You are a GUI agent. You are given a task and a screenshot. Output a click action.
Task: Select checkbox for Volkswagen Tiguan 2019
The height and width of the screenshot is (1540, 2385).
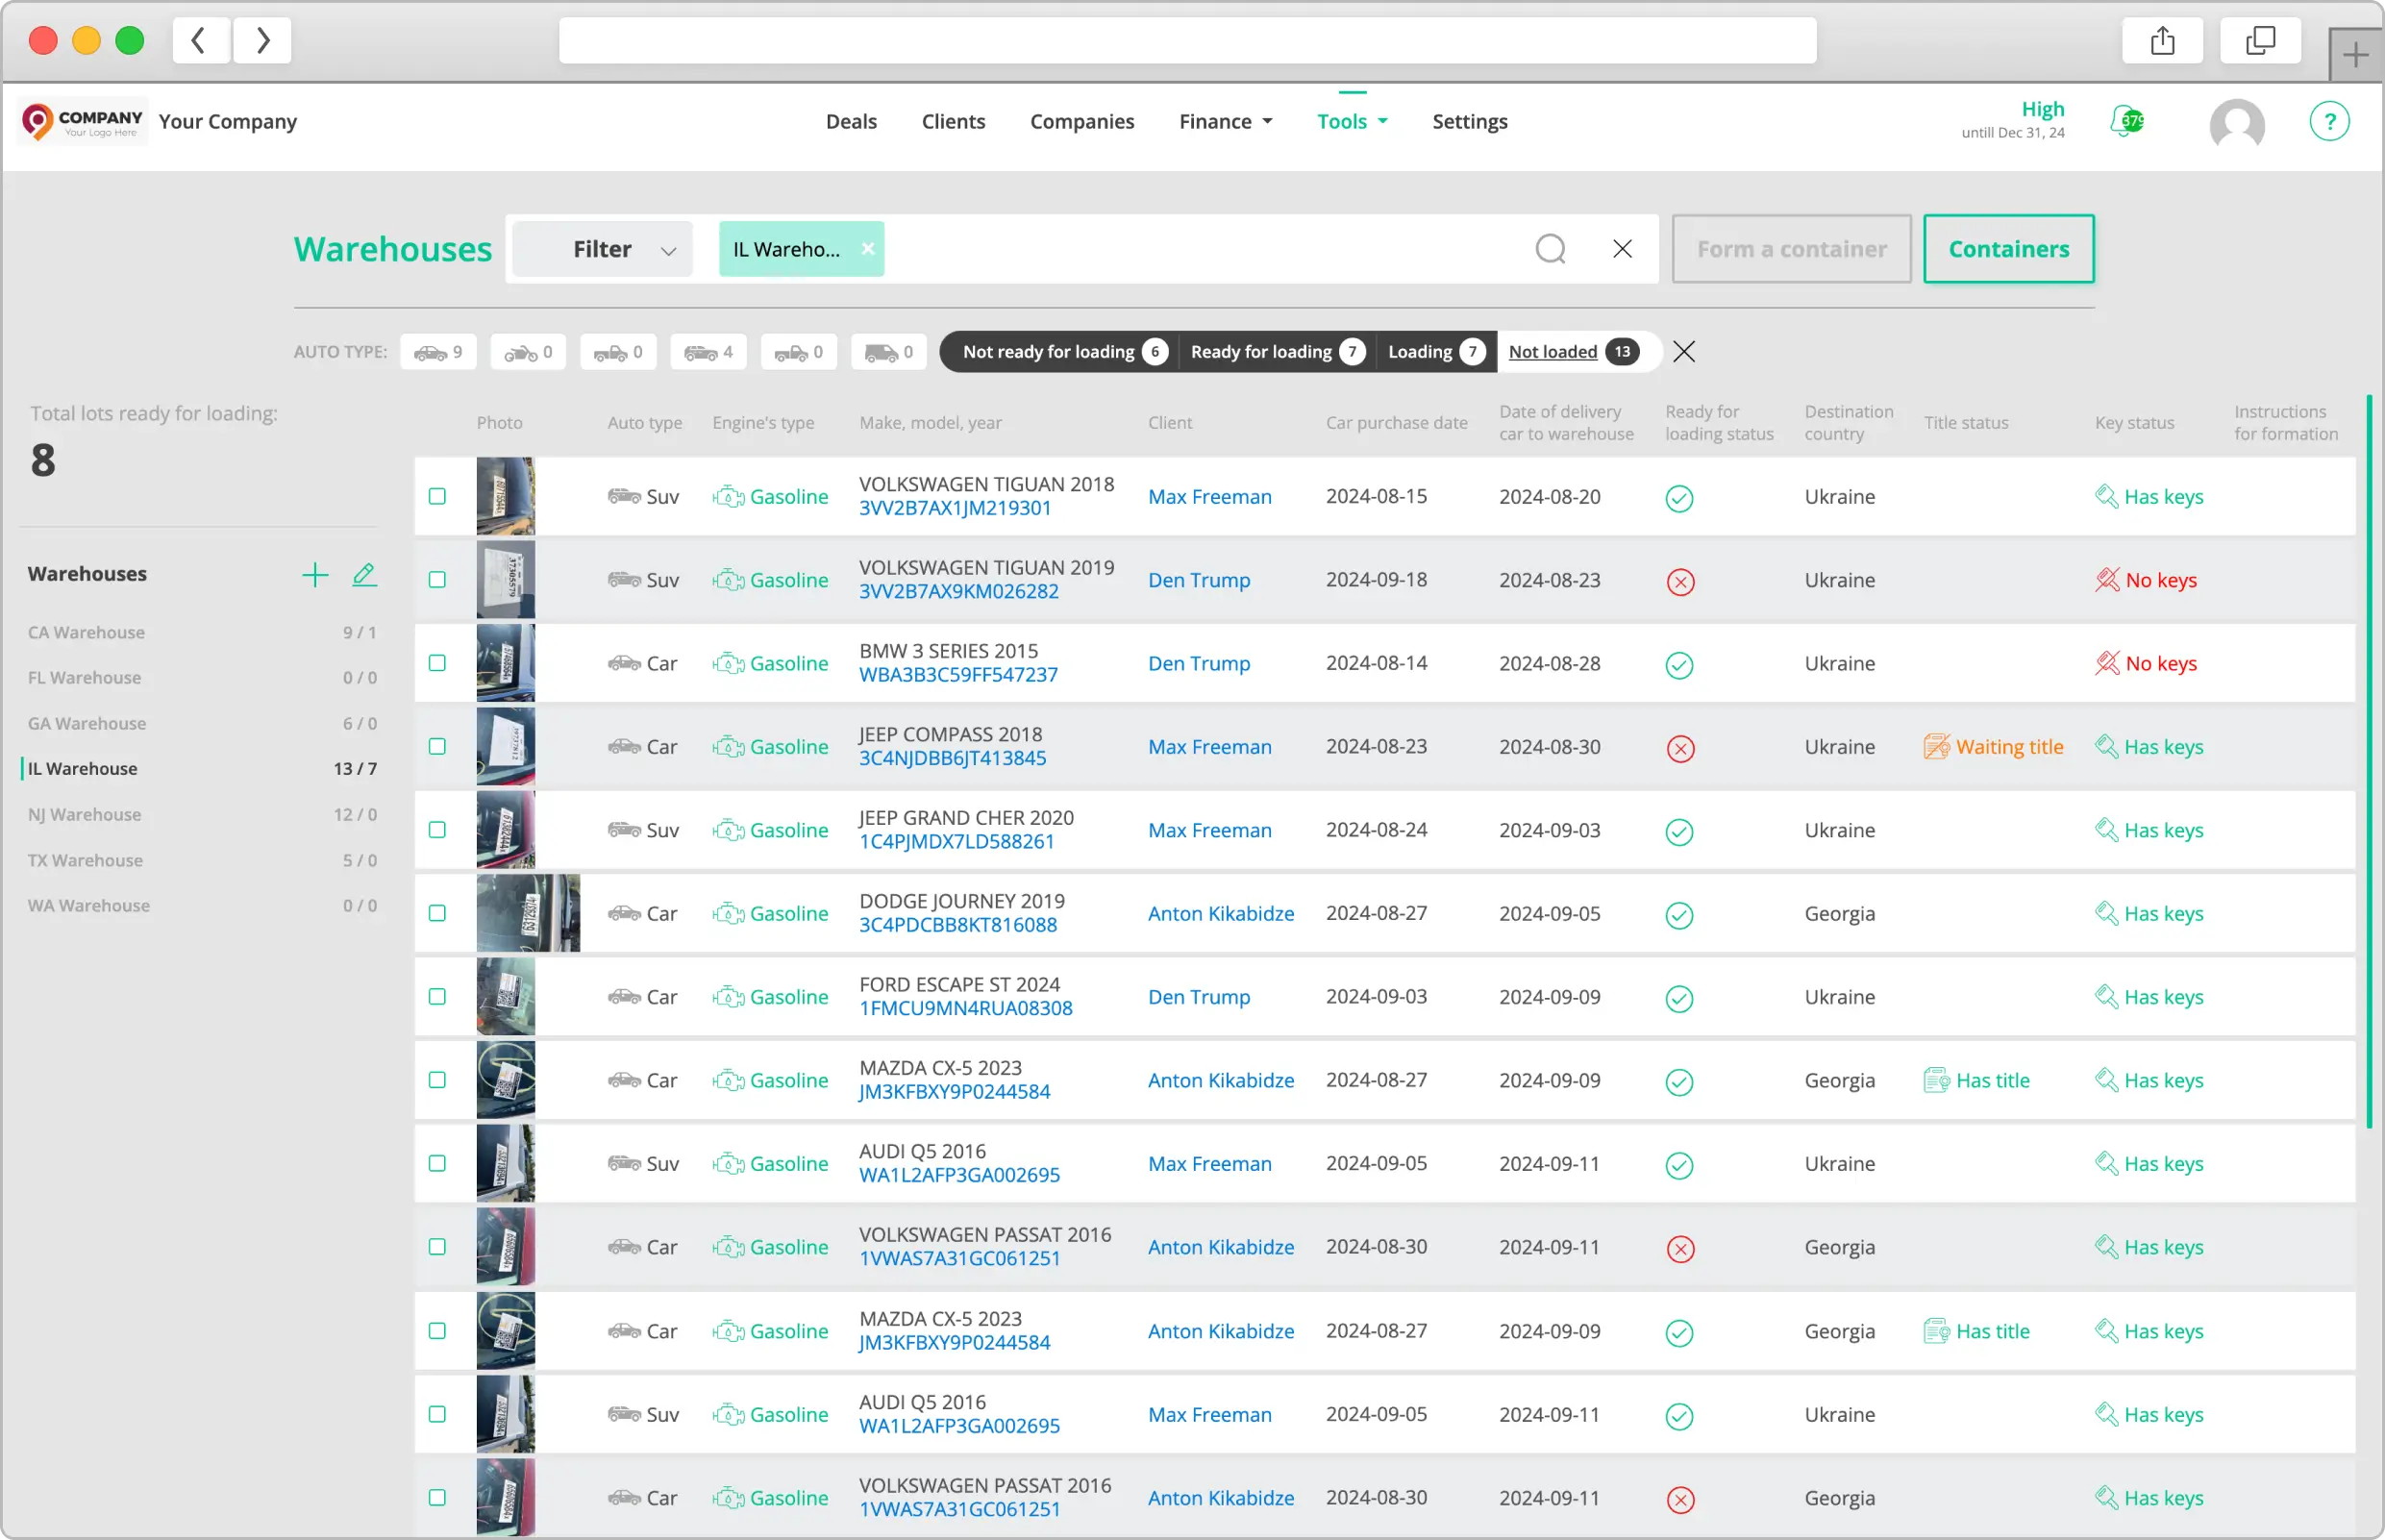point(437,580)
